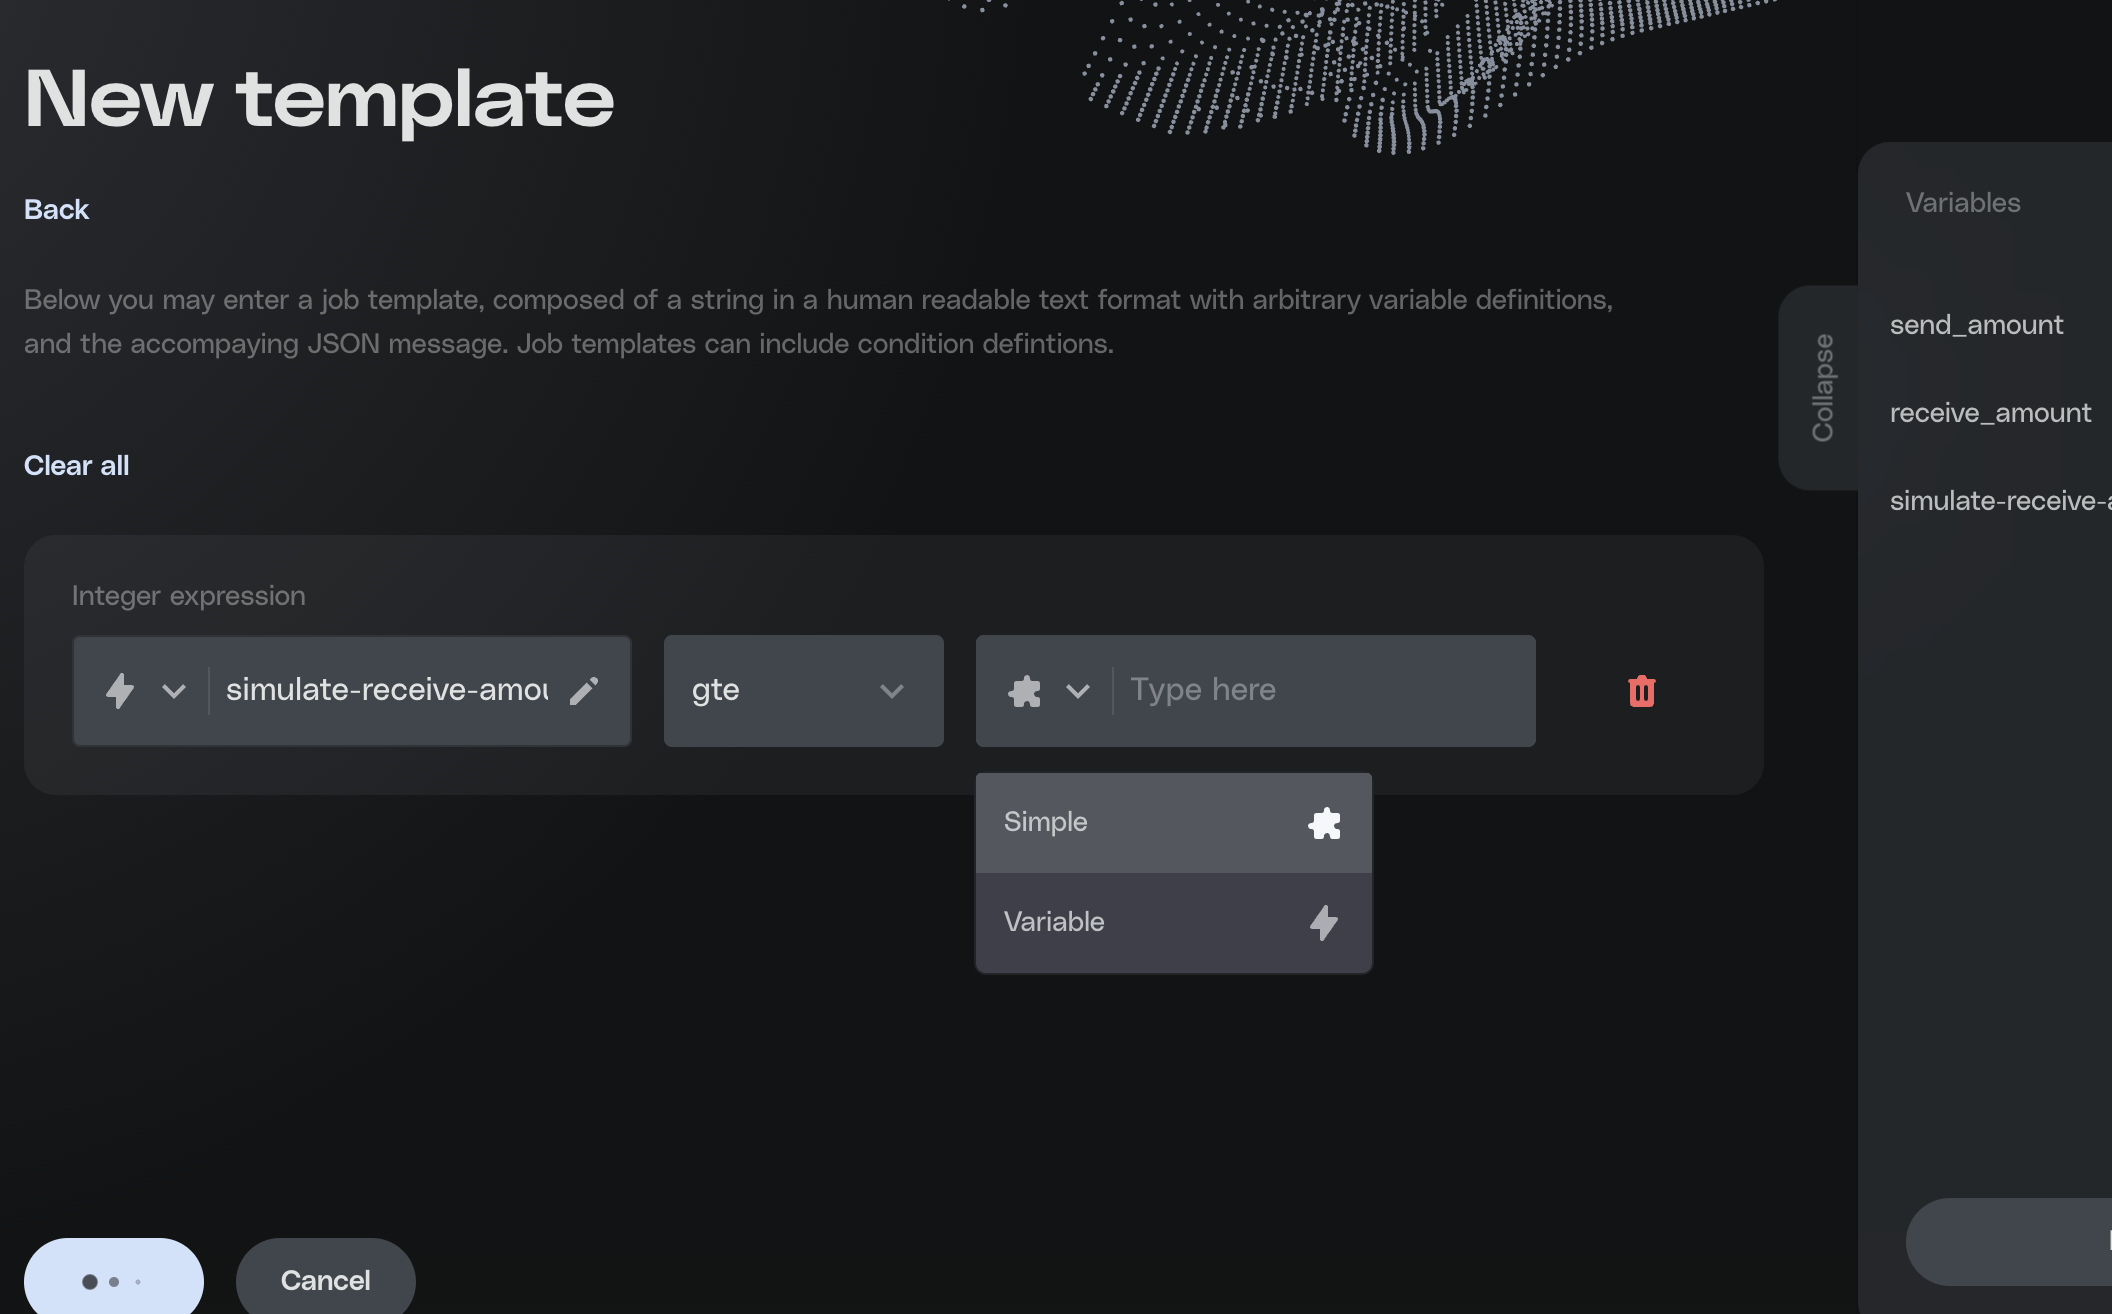Viewport: 2112px width, 1314px height.
Task: Select the send_amount variable
Action: coord(1976,325)
